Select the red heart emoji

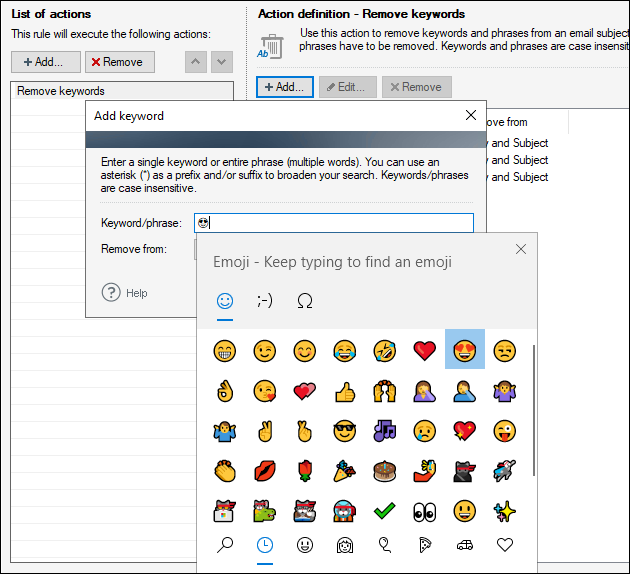tap(424, 350)
